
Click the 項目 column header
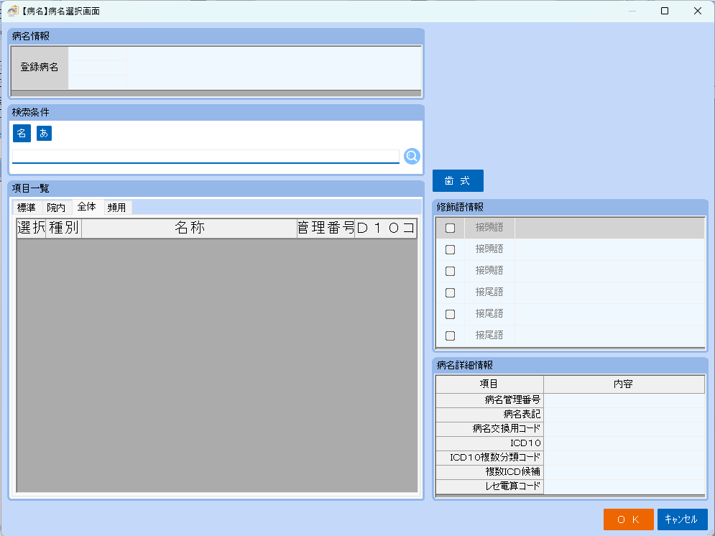(489, 384)
